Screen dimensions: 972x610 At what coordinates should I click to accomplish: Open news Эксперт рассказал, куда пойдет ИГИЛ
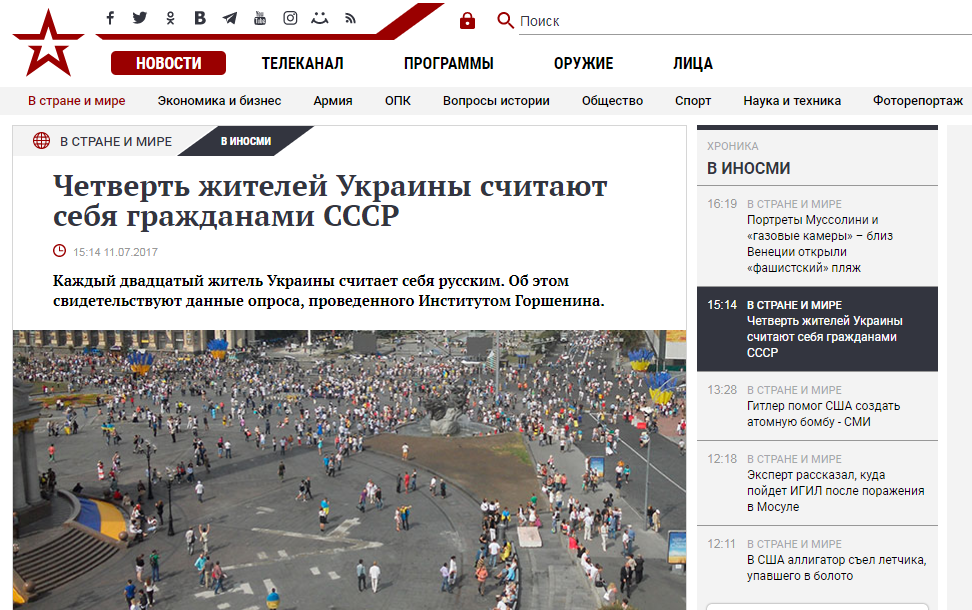point(836,490)
